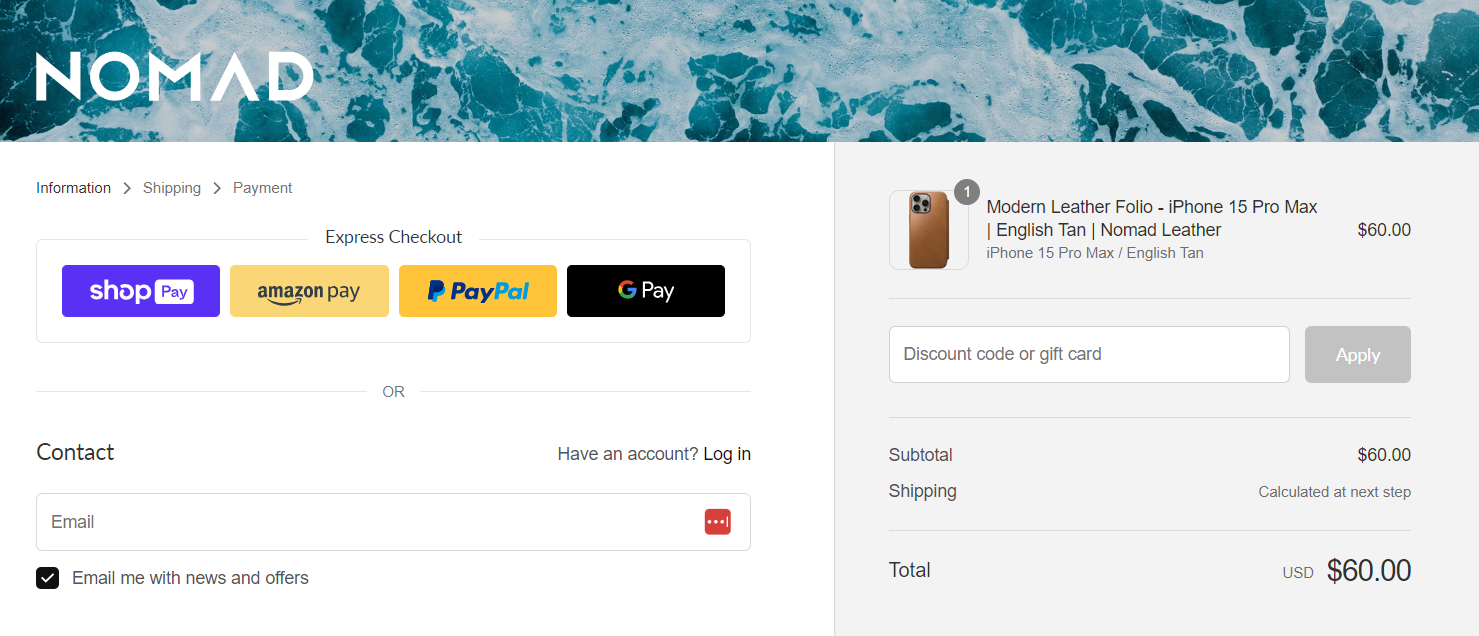Click the Discount code or gift card field
Image resolution: width=1479 pixels, height=636 pixels.
pyautogui.click(x=1089, y=354)
